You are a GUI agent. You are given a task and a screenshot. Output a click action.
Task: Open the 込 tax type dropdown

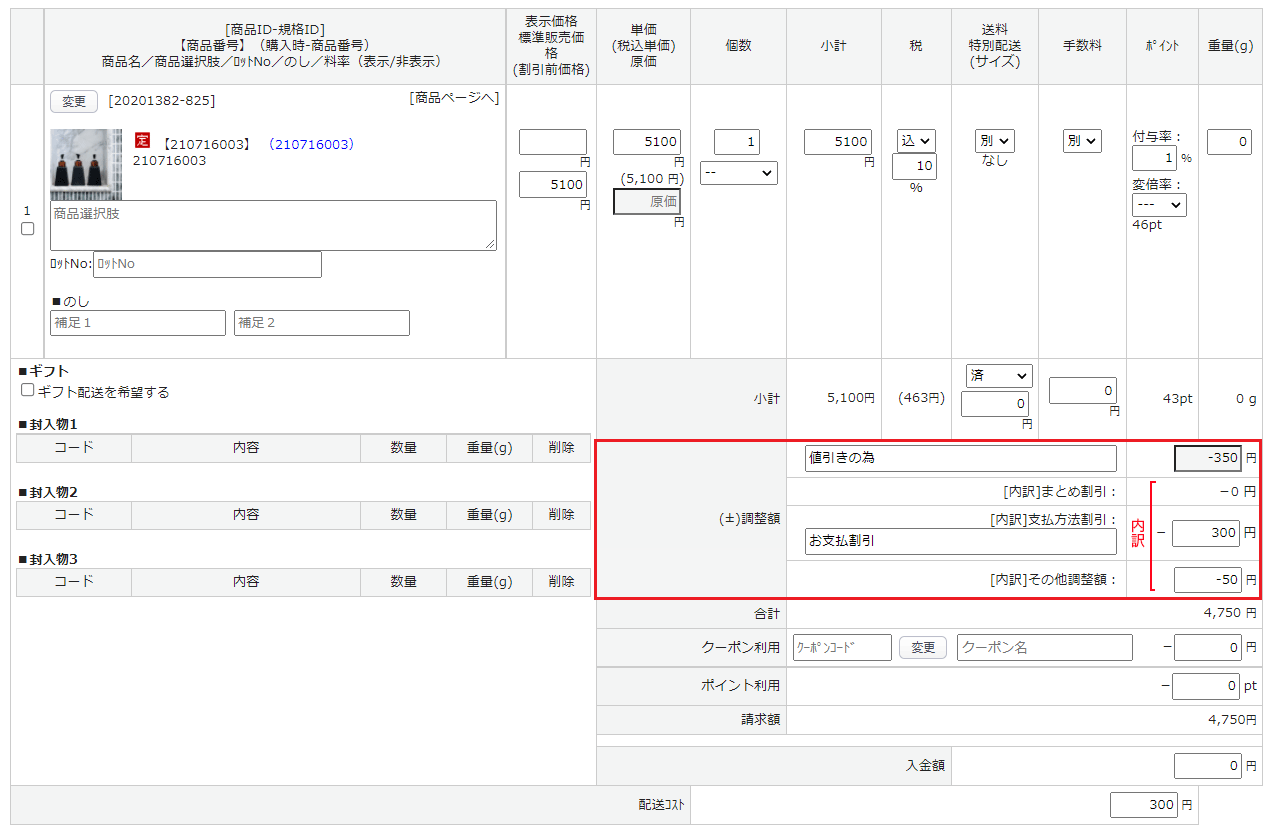[x=915, y=141]
